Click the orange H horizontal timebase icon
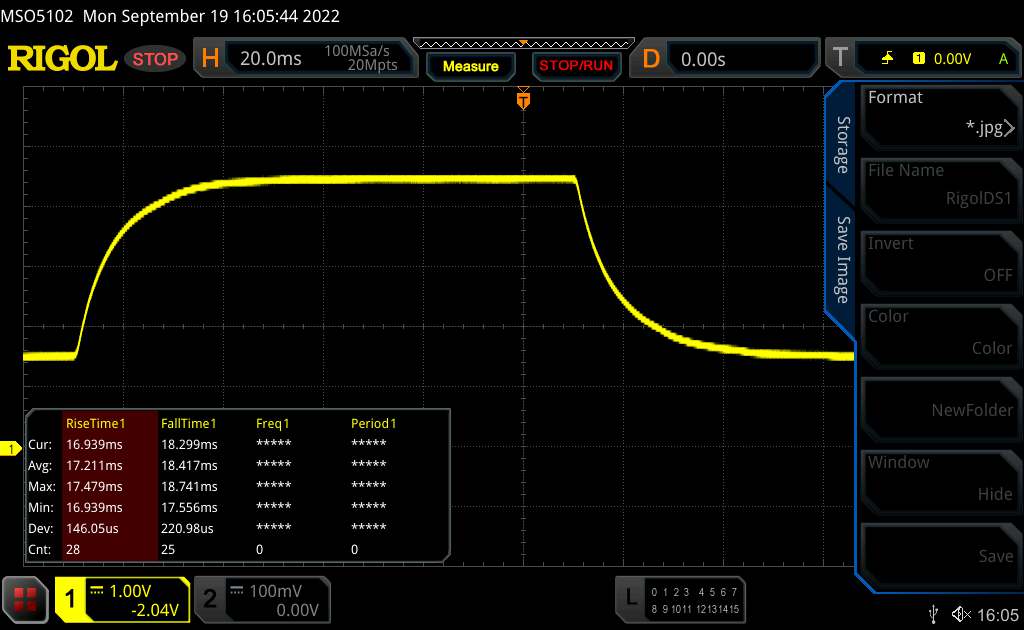 (x=210, y=59)
